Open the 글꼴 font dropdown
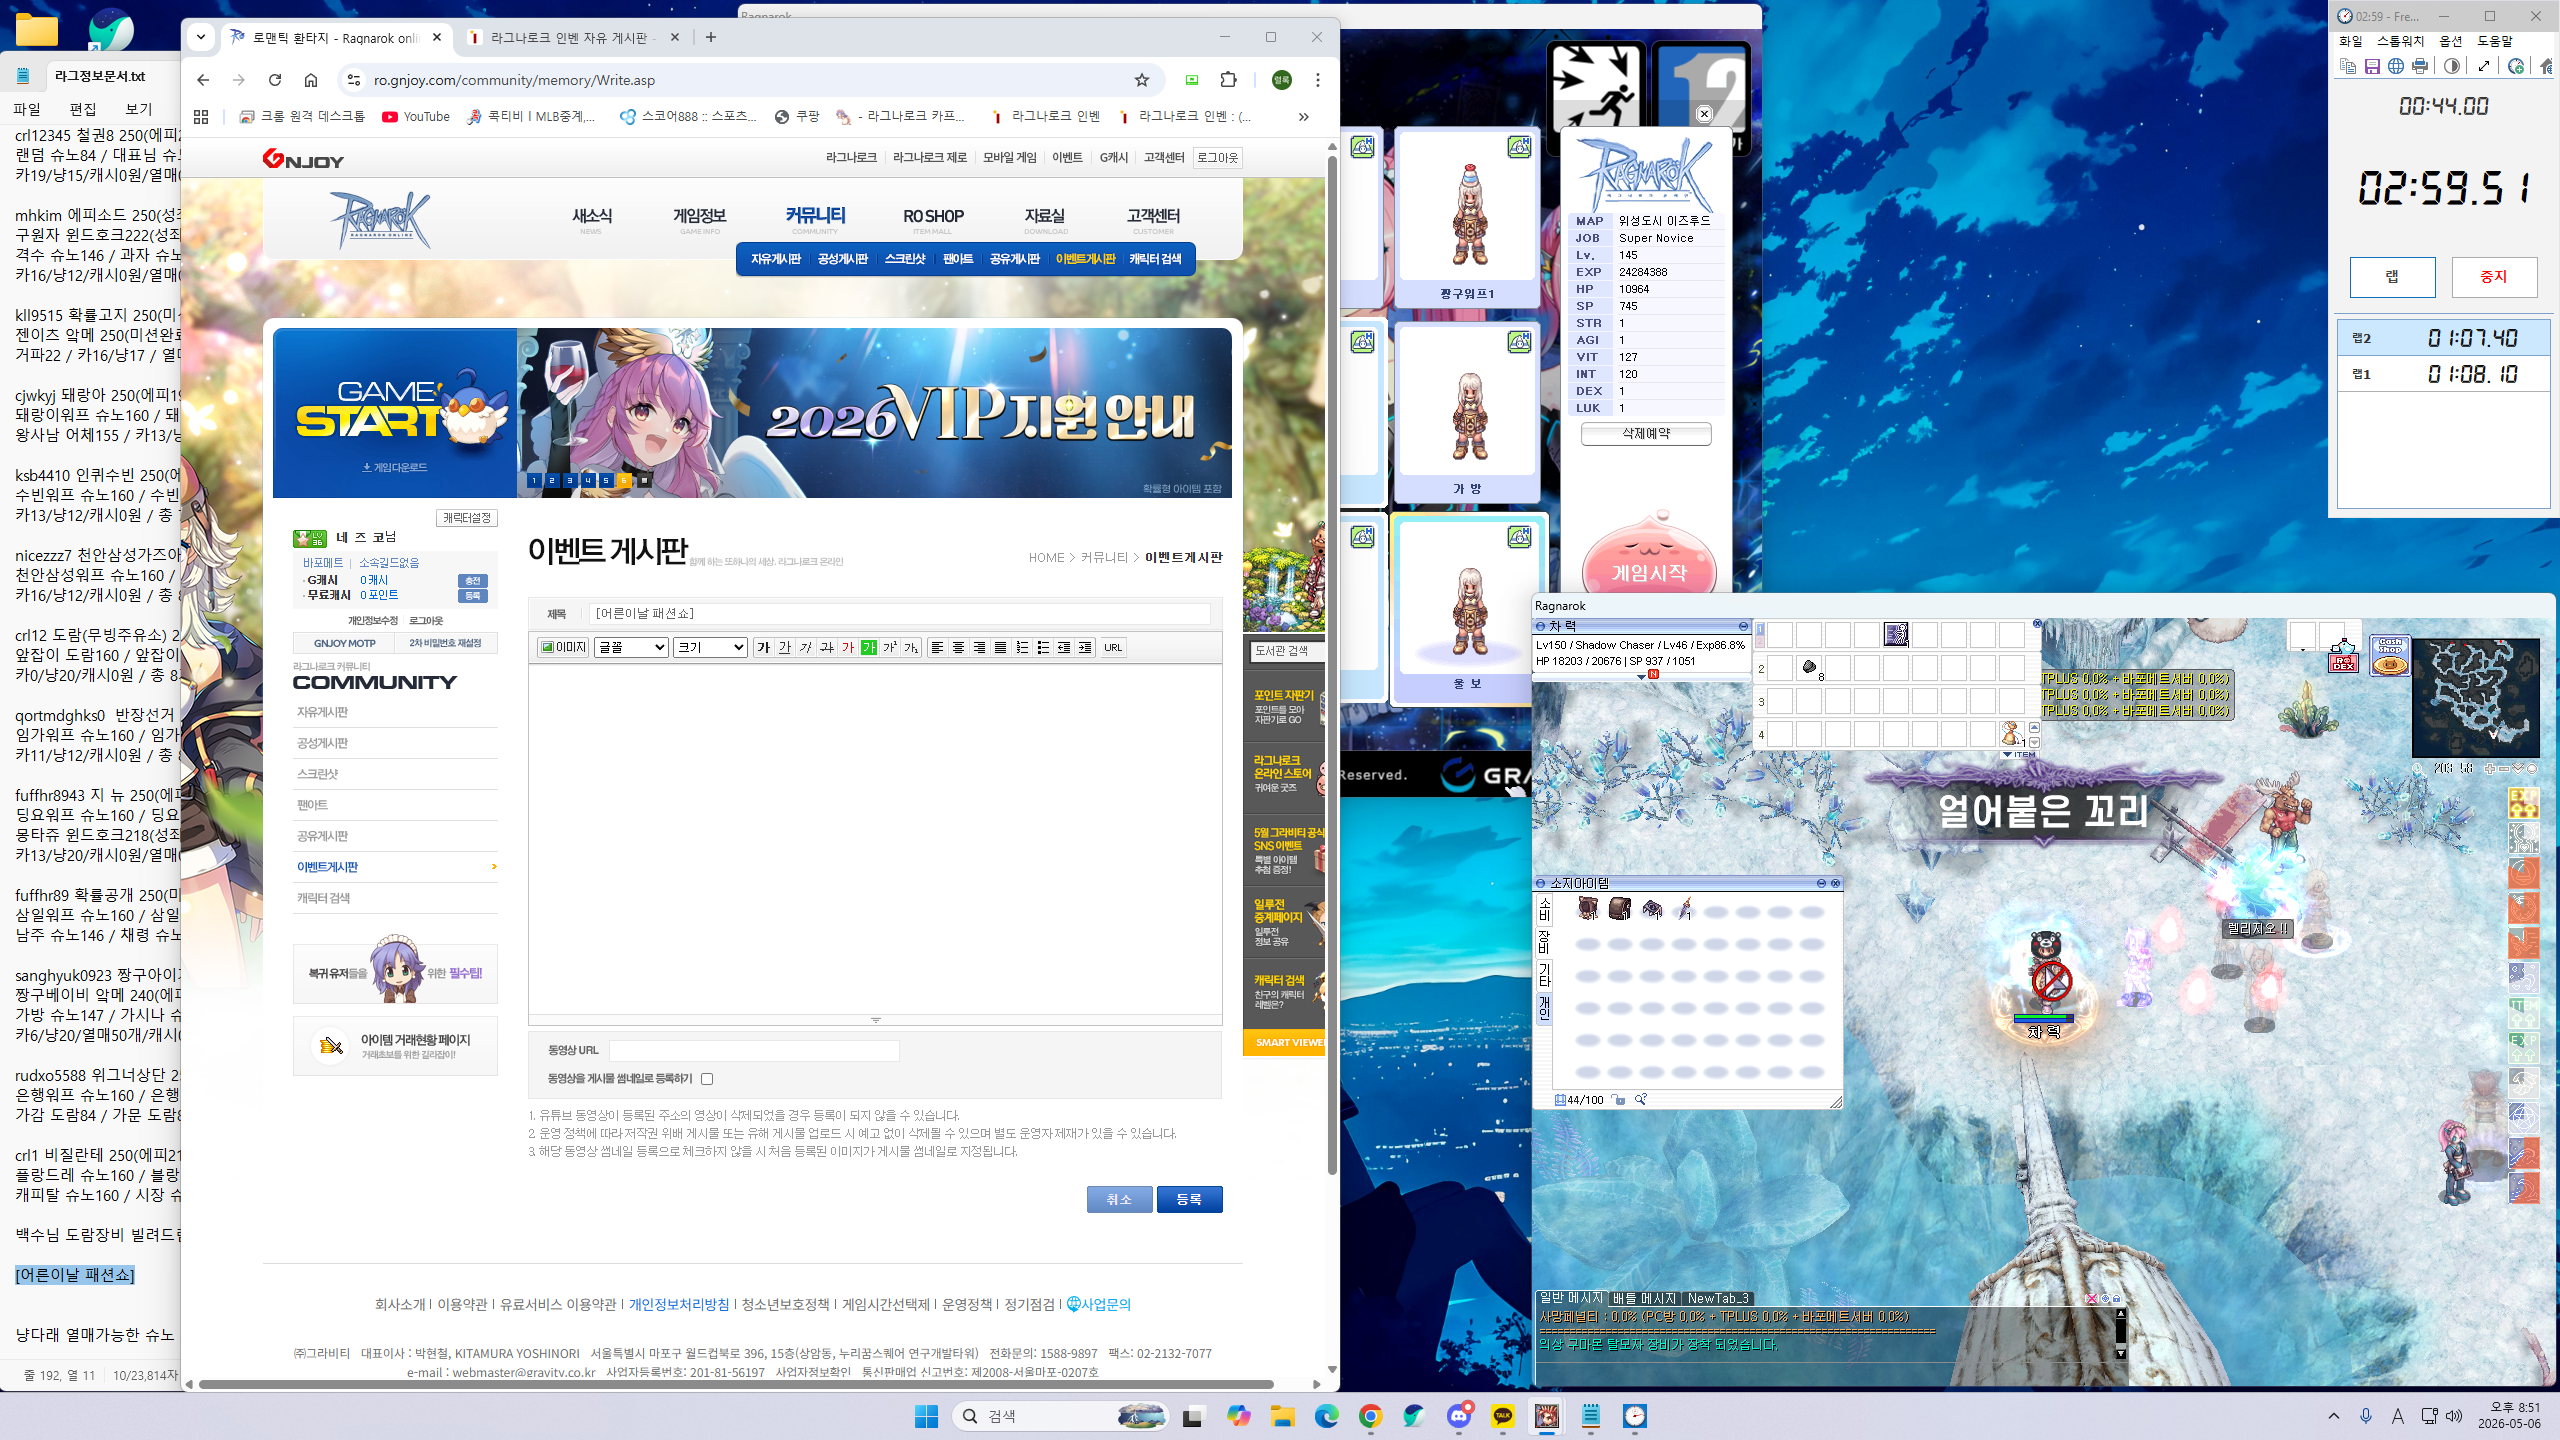 coord(632,647)
